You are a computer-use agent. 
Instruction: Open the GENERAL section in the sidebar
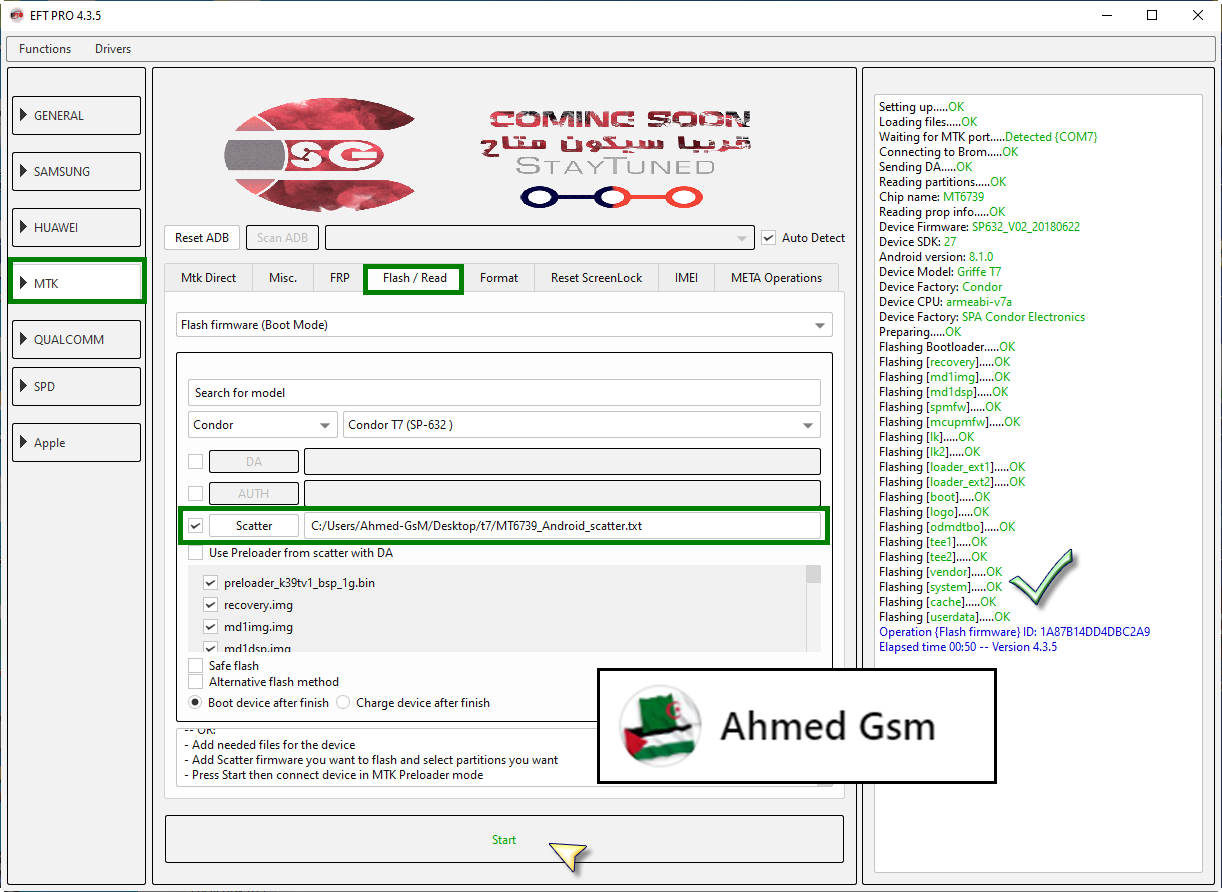76,115
